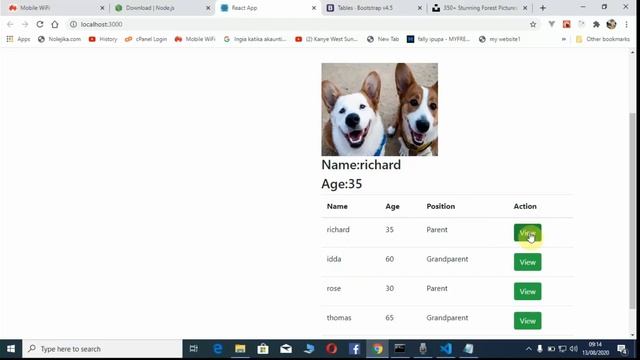
Task: Click the View button in rose's row
Action: [x=527, y=291]
